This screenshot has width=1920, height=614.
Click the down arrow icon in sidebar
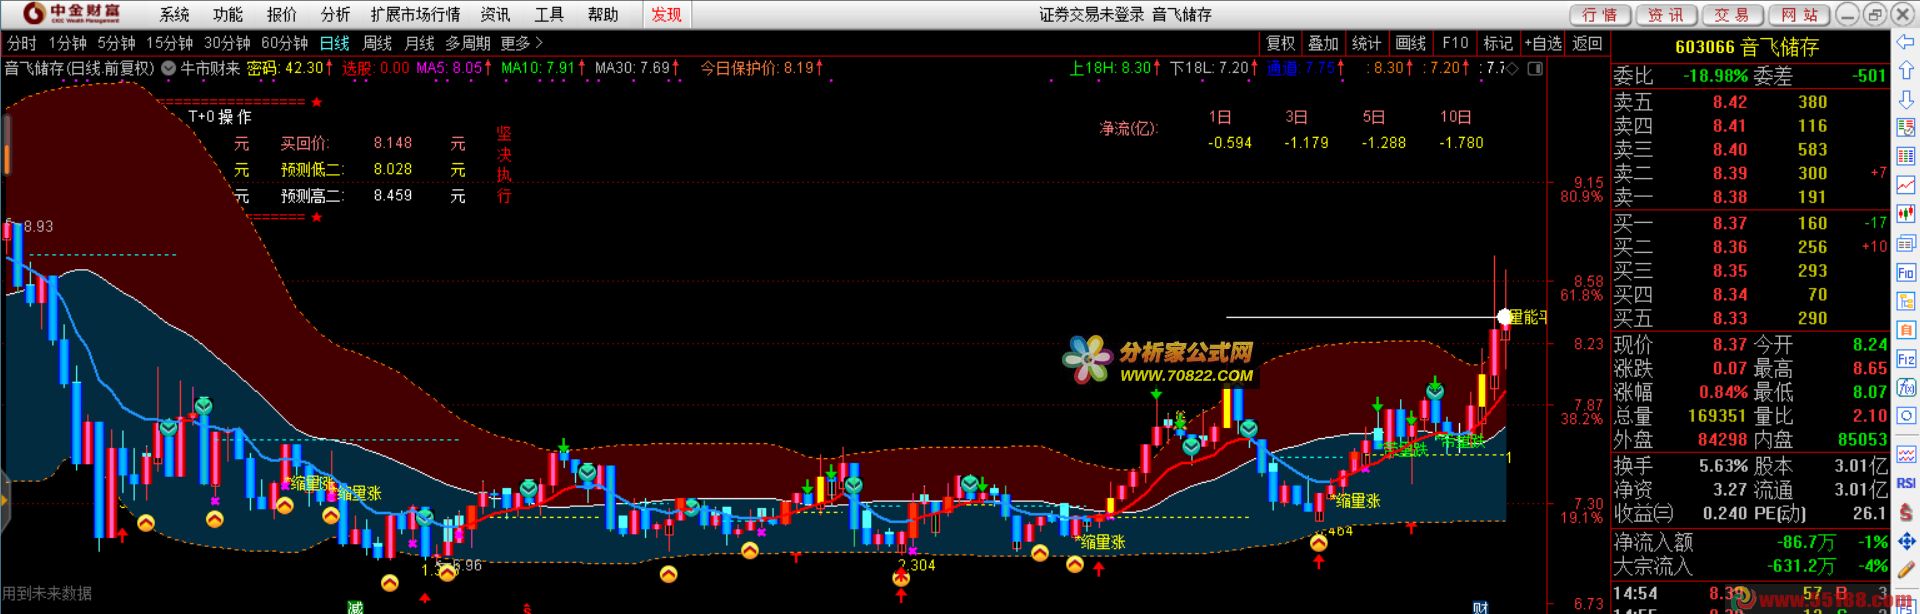click(1906, 100)
